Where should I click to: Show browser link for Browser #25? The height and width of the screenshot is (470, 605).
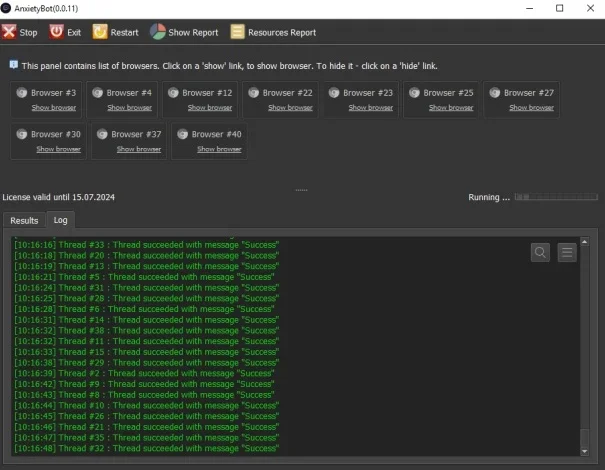click(451, 108)
